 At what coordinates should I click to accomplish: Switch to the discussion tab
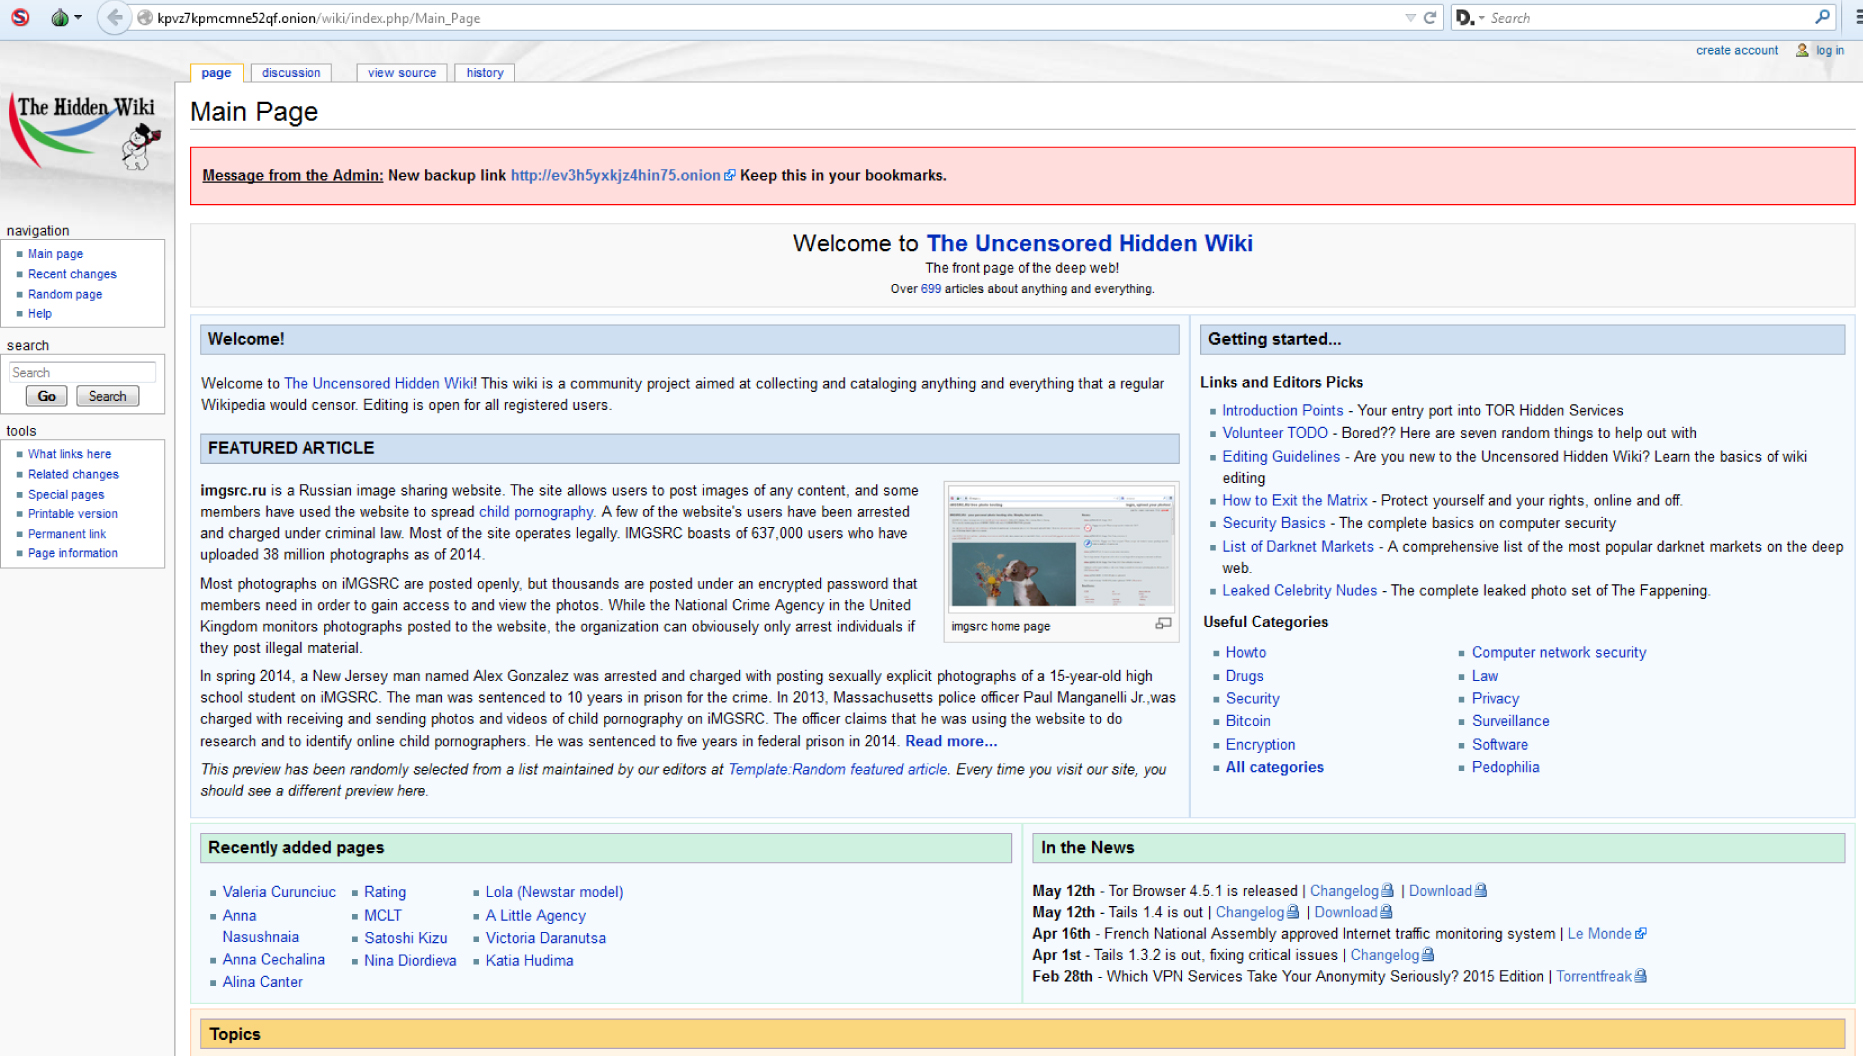point(291,72)
